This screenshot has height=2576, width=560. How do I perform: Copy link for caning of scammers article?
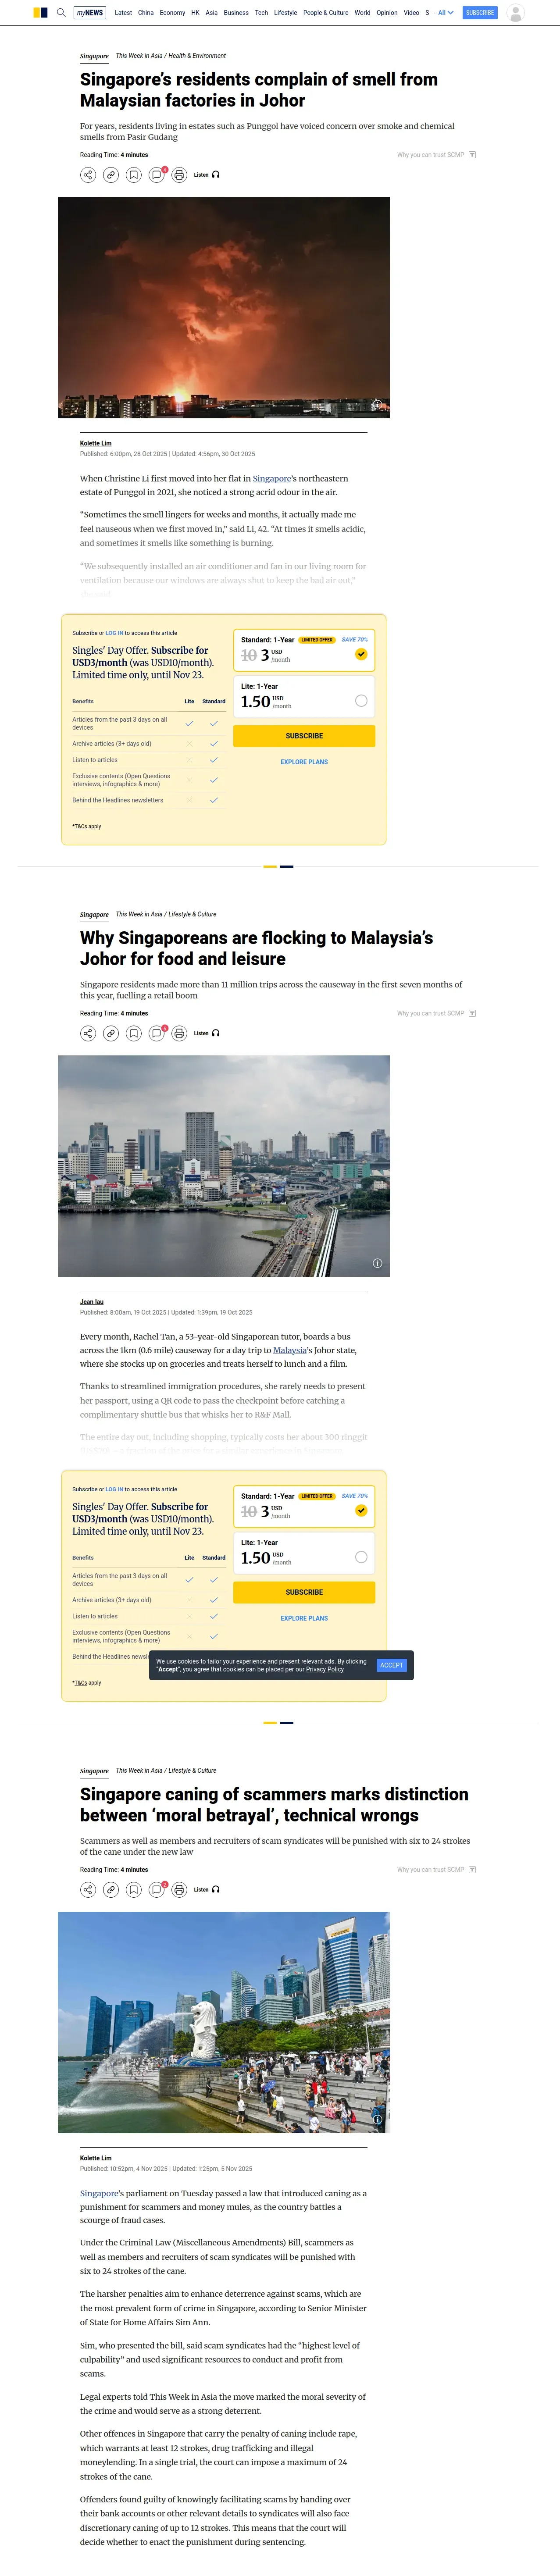pos(111,1889)
